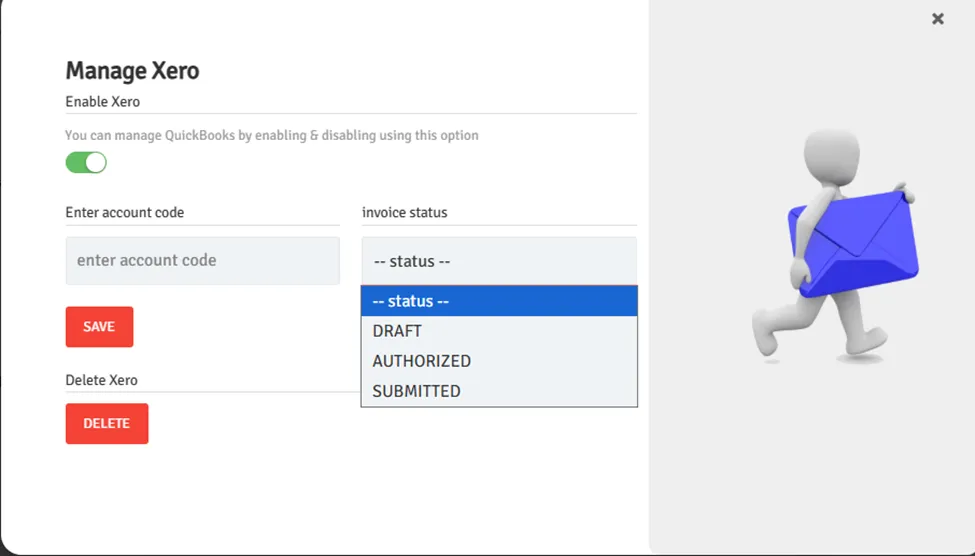Image resolution: width=975 pixels, height=556 pixels.
Task: Click the running figure's head
Action: (832, 155)
